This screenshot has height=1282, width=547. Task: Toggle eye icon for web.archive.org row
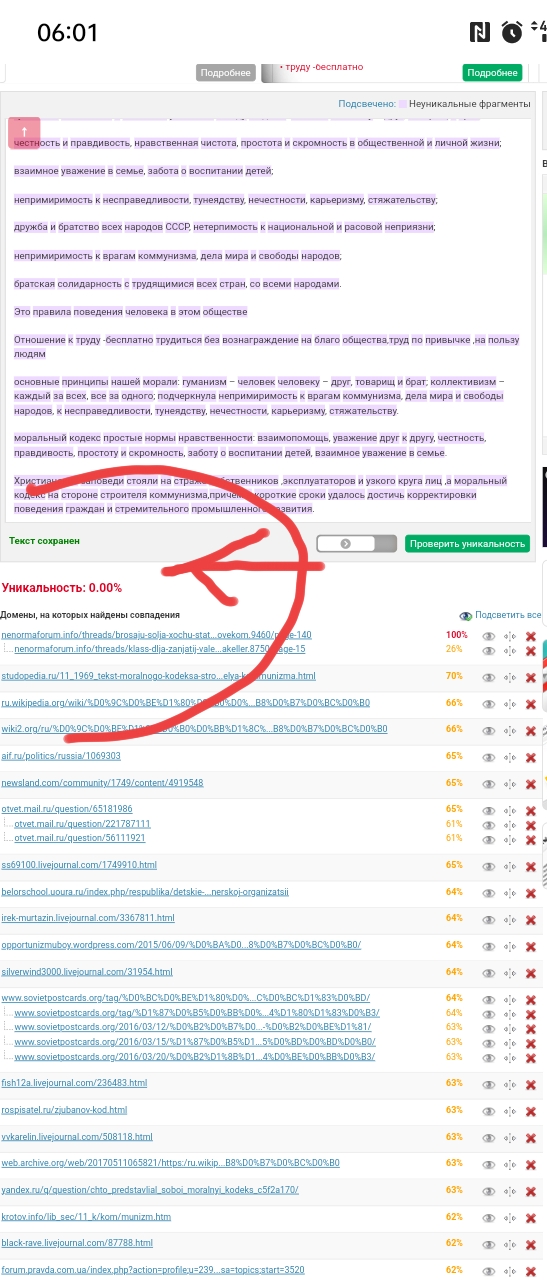[x=489, y=1163]
